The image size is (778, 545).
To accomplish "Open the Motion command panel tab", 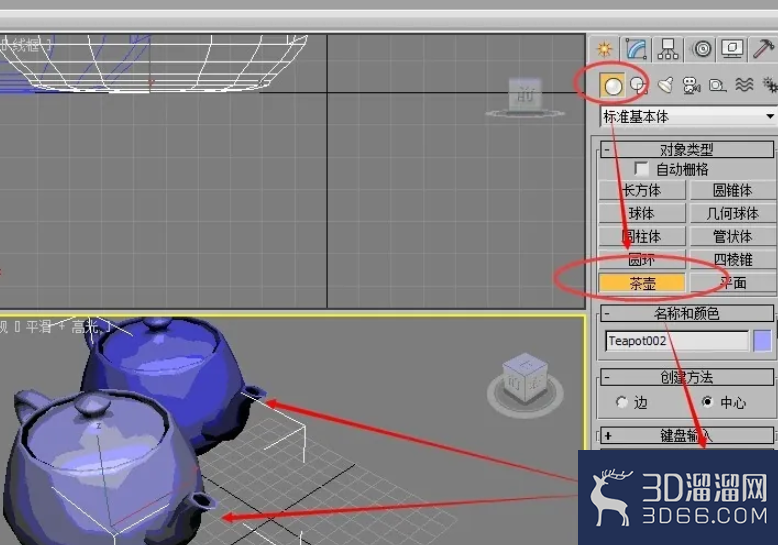I will [x=701, y=49].
